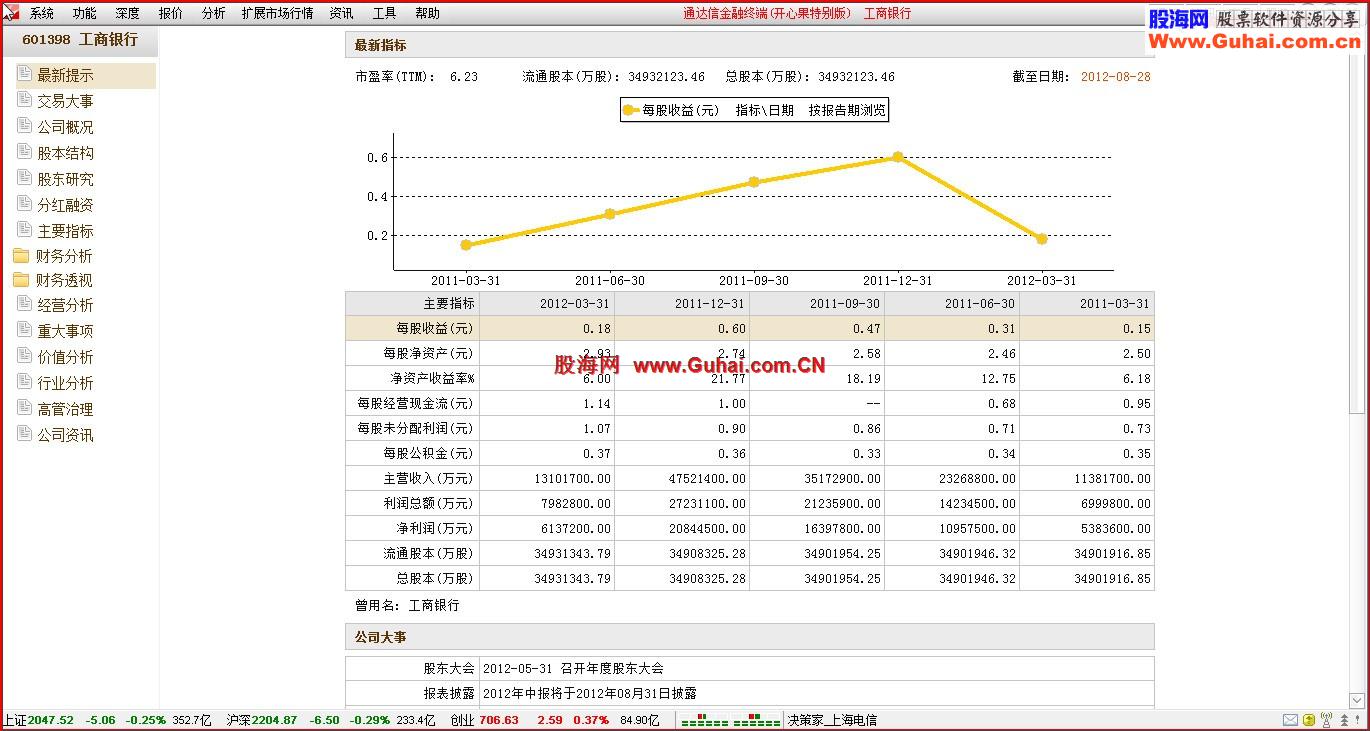
Task: Click the green-red connection bar indicator in status bar
Action: pyautogui.click(x=731, y=720)
